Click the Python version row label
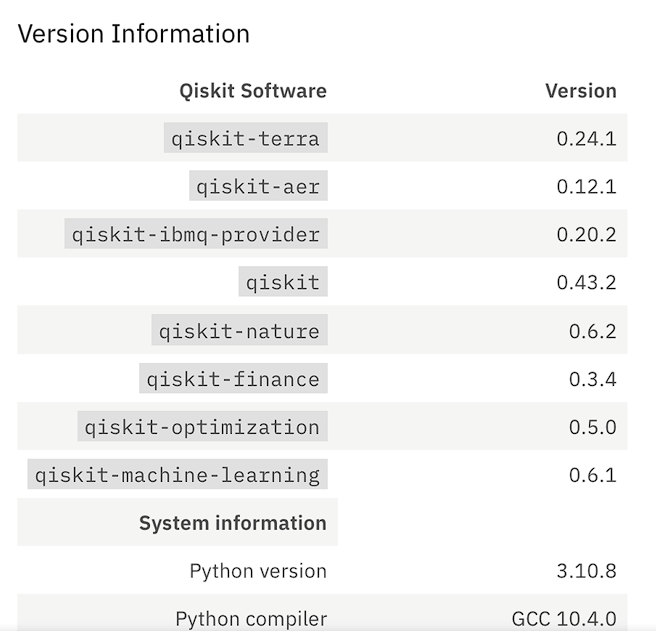The image size is (656, 632). (258, 572)
